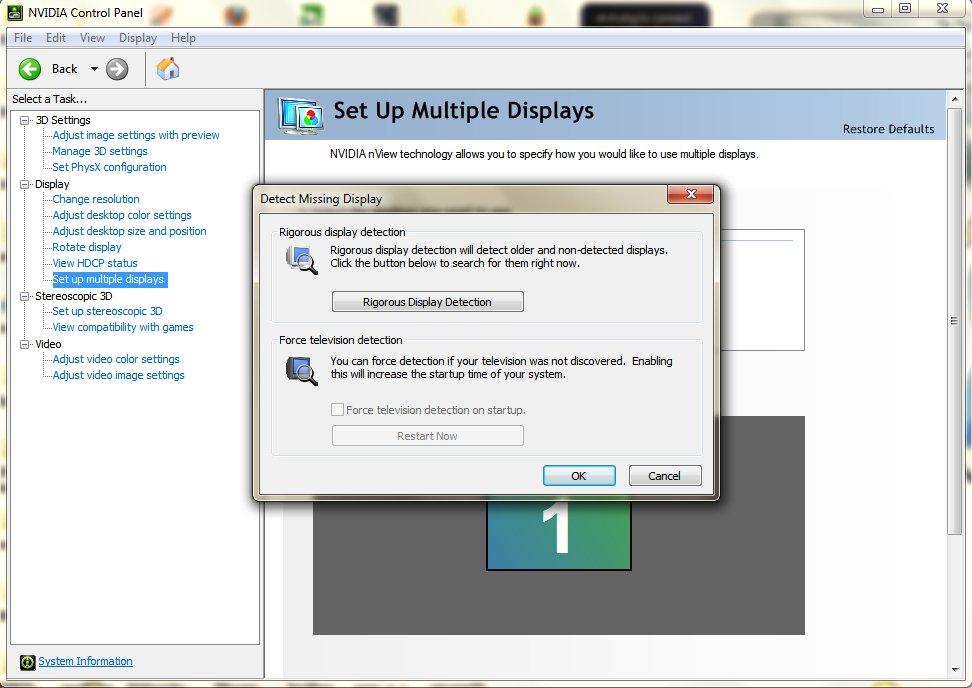Collapse the Video tree node

[x=24, y=344]
